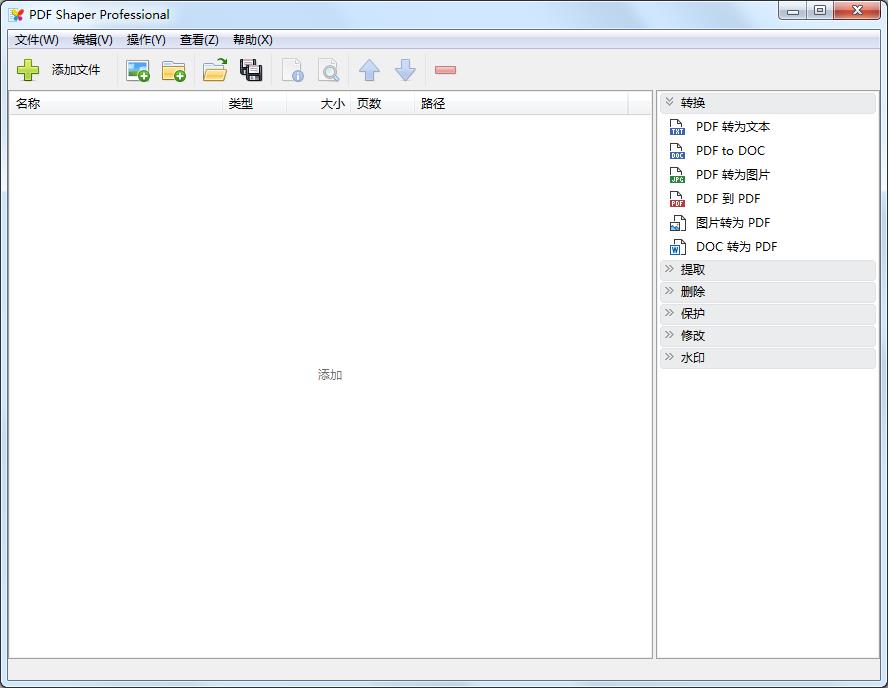The height and width of the screenshot is (688, 888).
Task: Click the JPG icon for PDF 转为图片
Action: click(677, 175)
